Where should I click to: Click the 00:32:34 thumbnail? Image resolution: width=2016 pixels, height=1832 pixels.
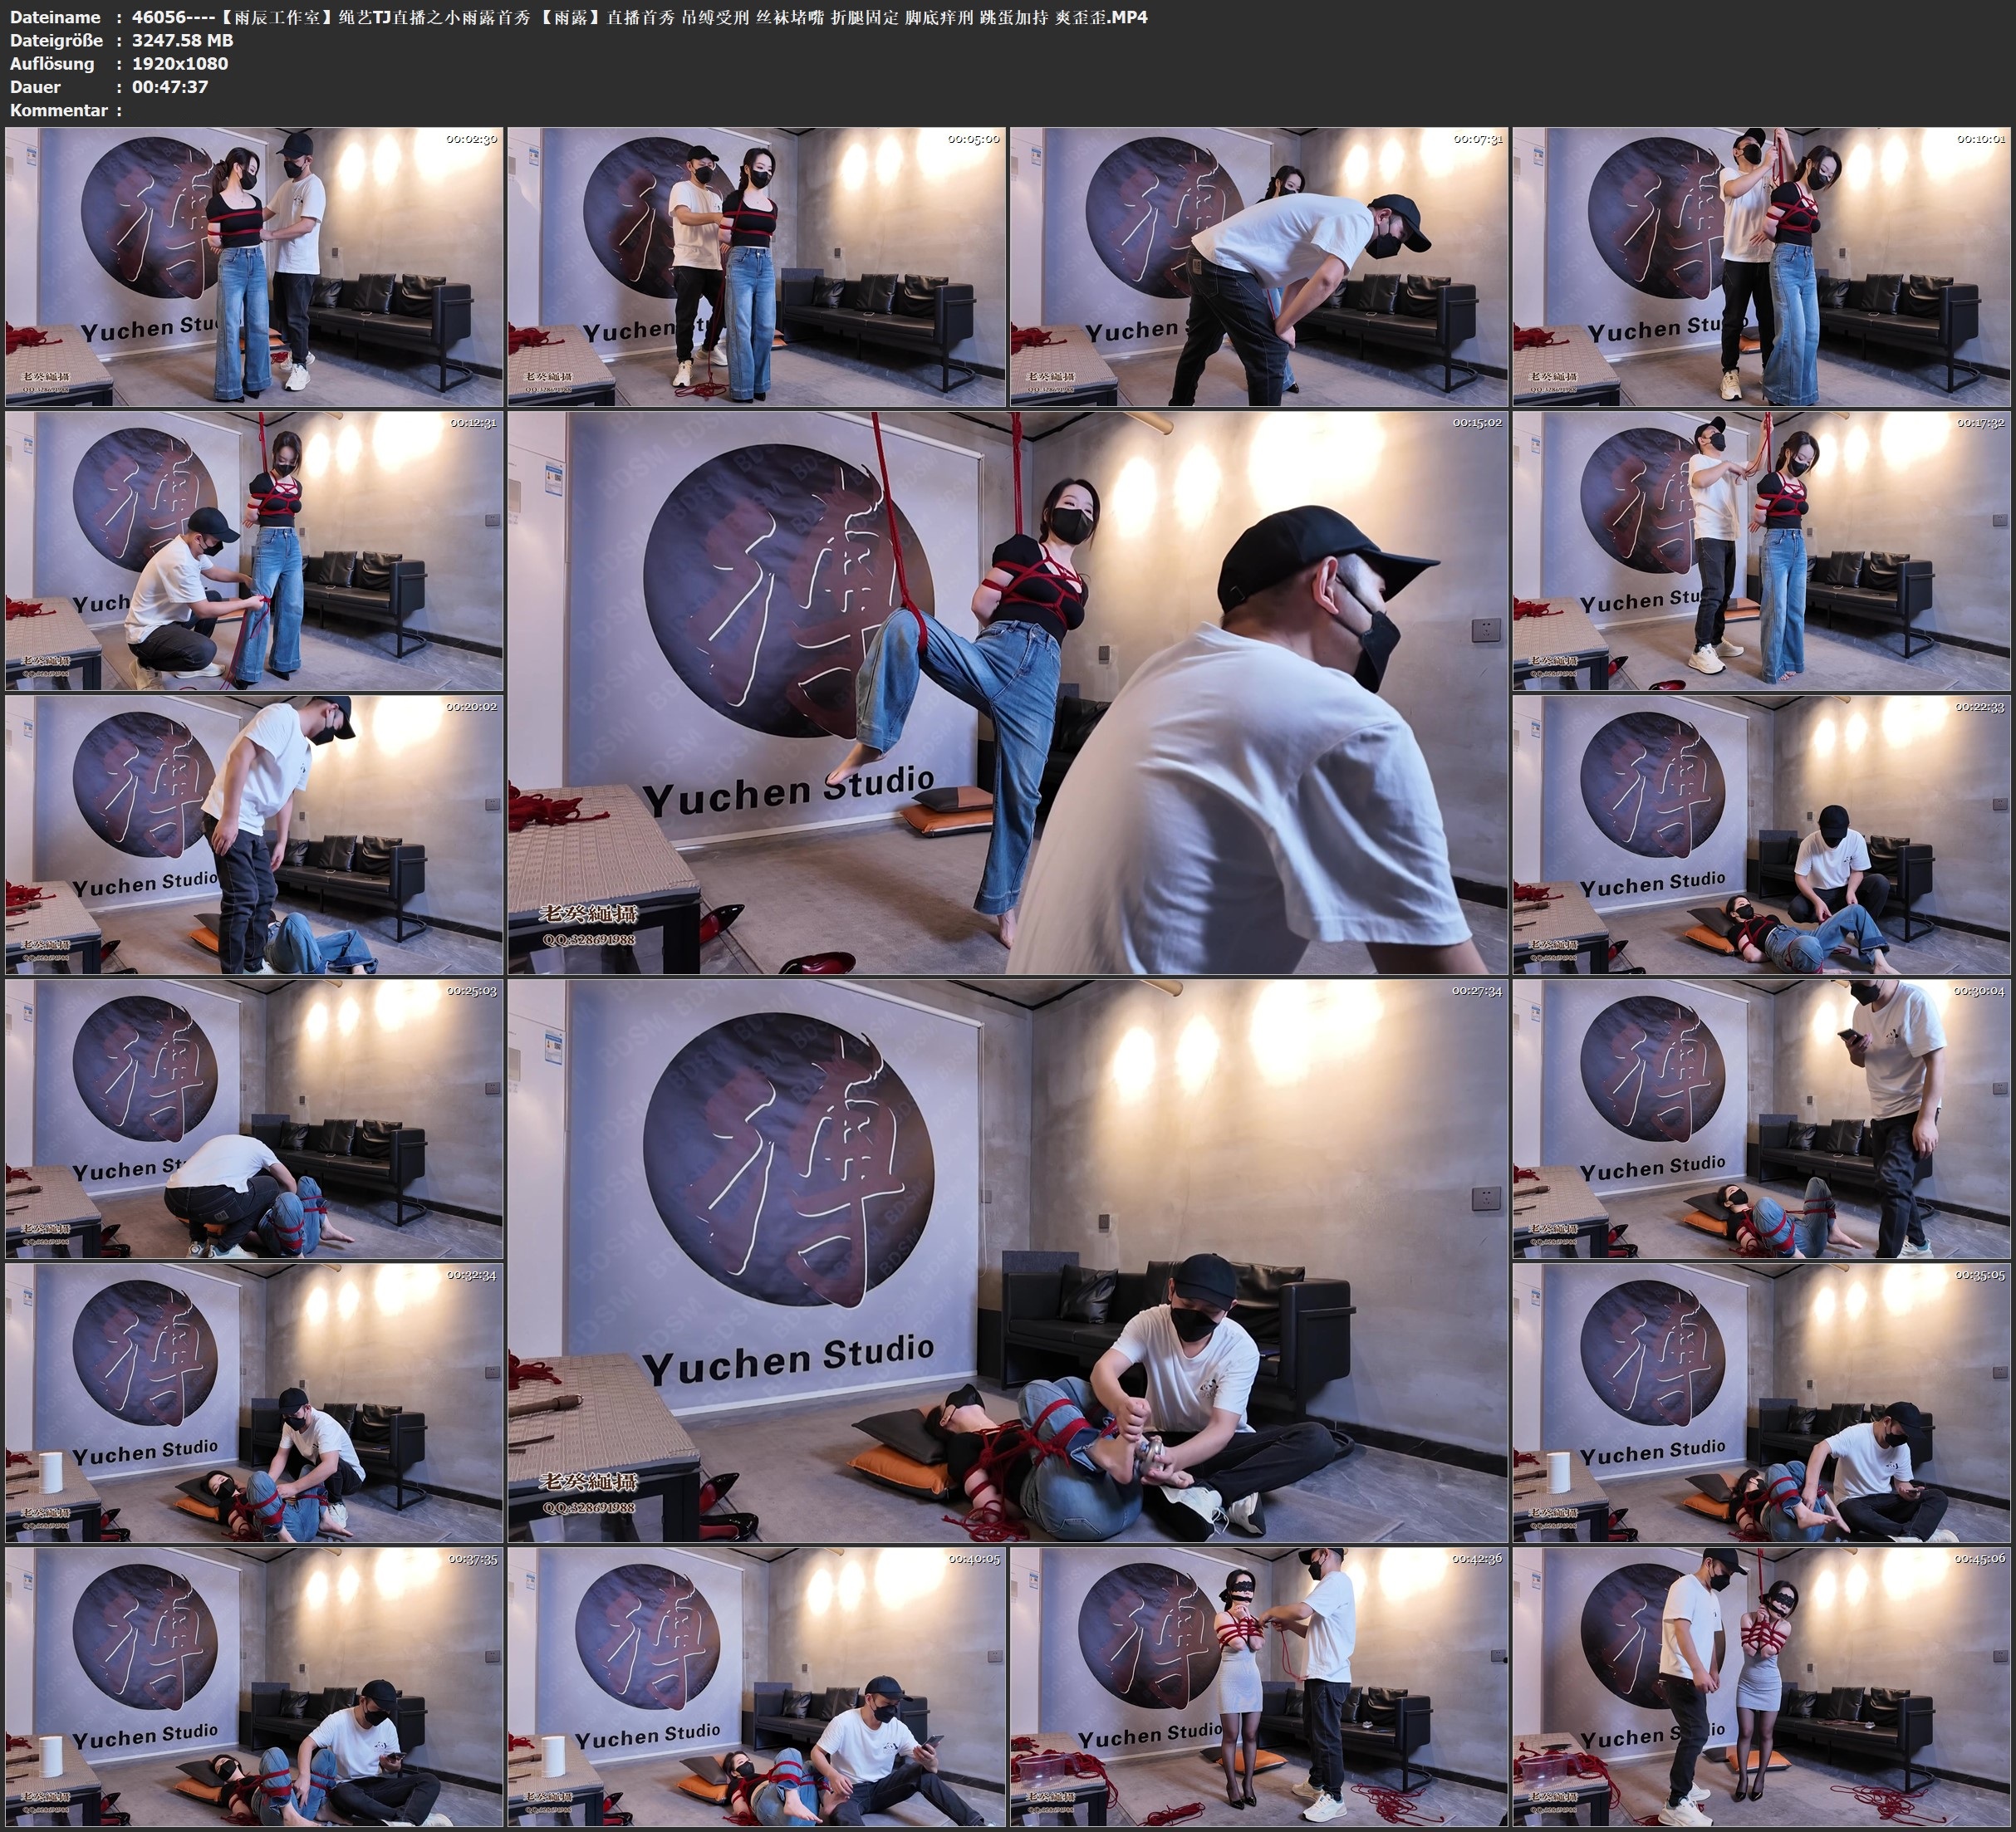click(254, 1403)
